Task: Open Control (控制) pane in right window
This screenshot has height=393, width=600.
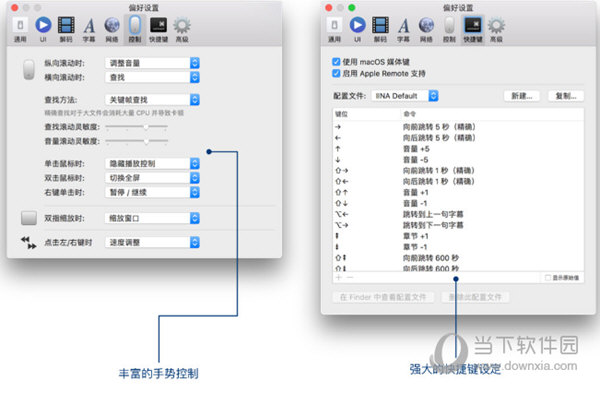Action: tap(449, 30)
